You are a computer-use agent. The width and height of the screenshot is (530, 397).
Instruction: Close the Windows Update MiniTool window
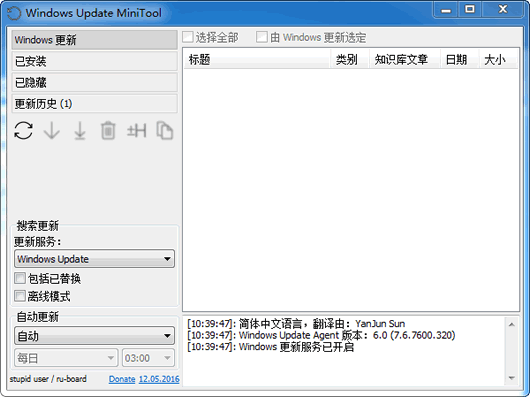pos(503,10)
